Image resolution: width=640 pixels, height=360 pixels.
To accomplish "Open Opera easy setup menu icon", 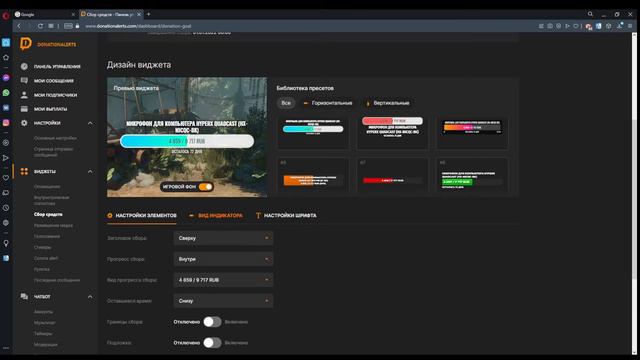I will 630,26.
